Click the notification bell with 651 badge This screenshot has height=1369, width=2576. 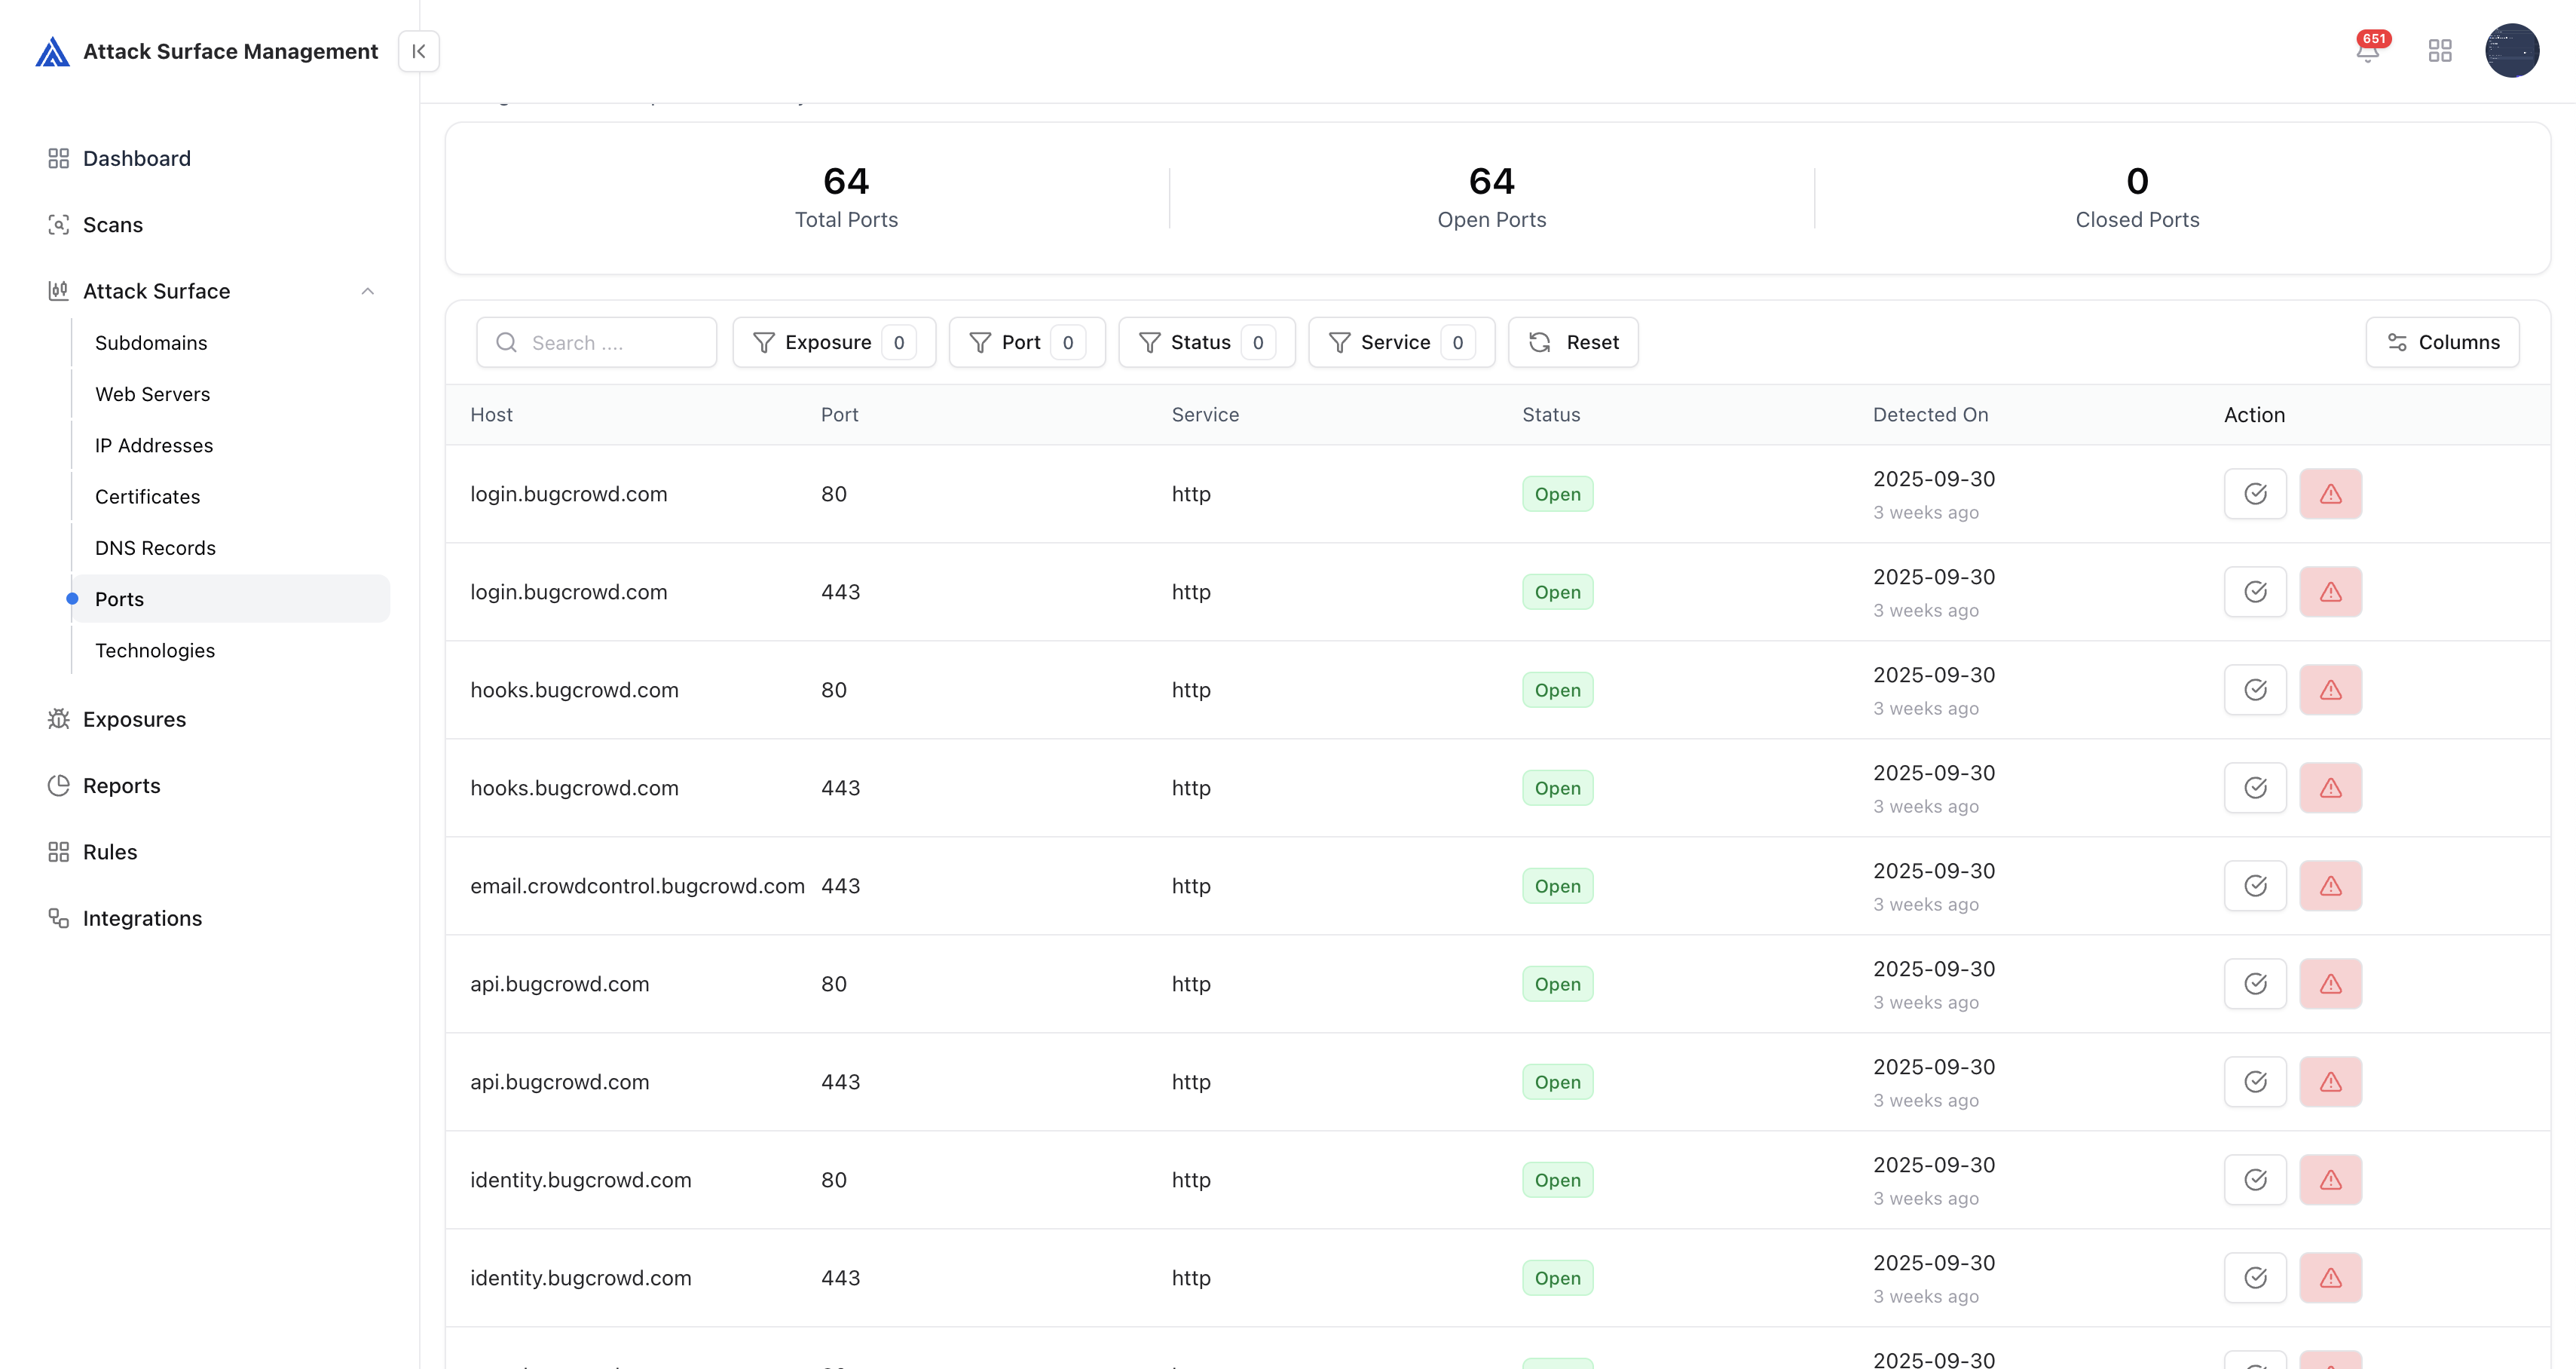click(2367, 50)
